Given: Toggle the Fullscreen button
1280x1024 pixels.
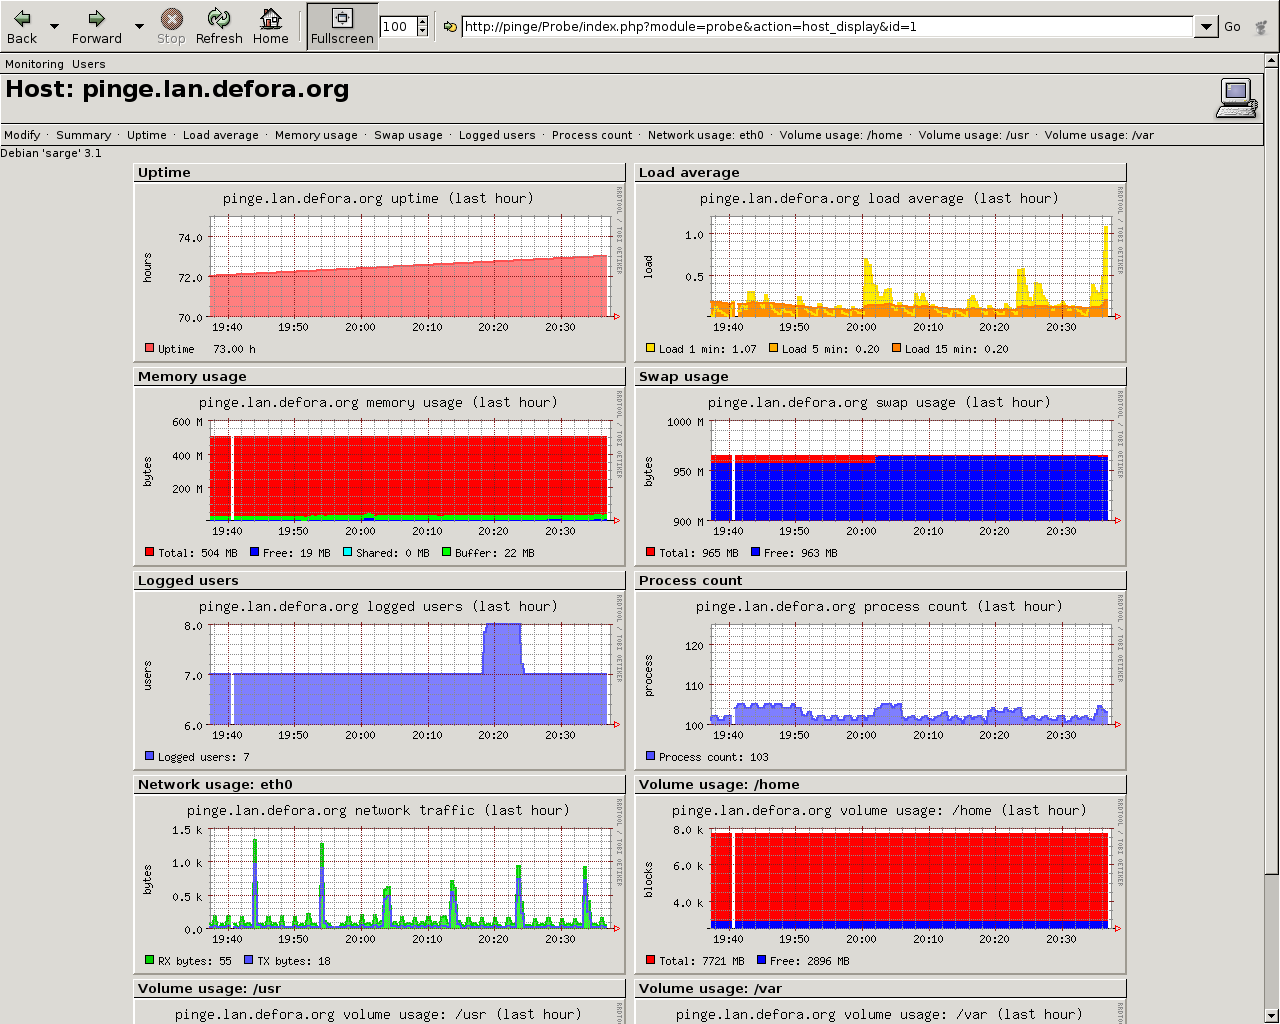Looking at the screenshot, I should (x=342, y=26).
